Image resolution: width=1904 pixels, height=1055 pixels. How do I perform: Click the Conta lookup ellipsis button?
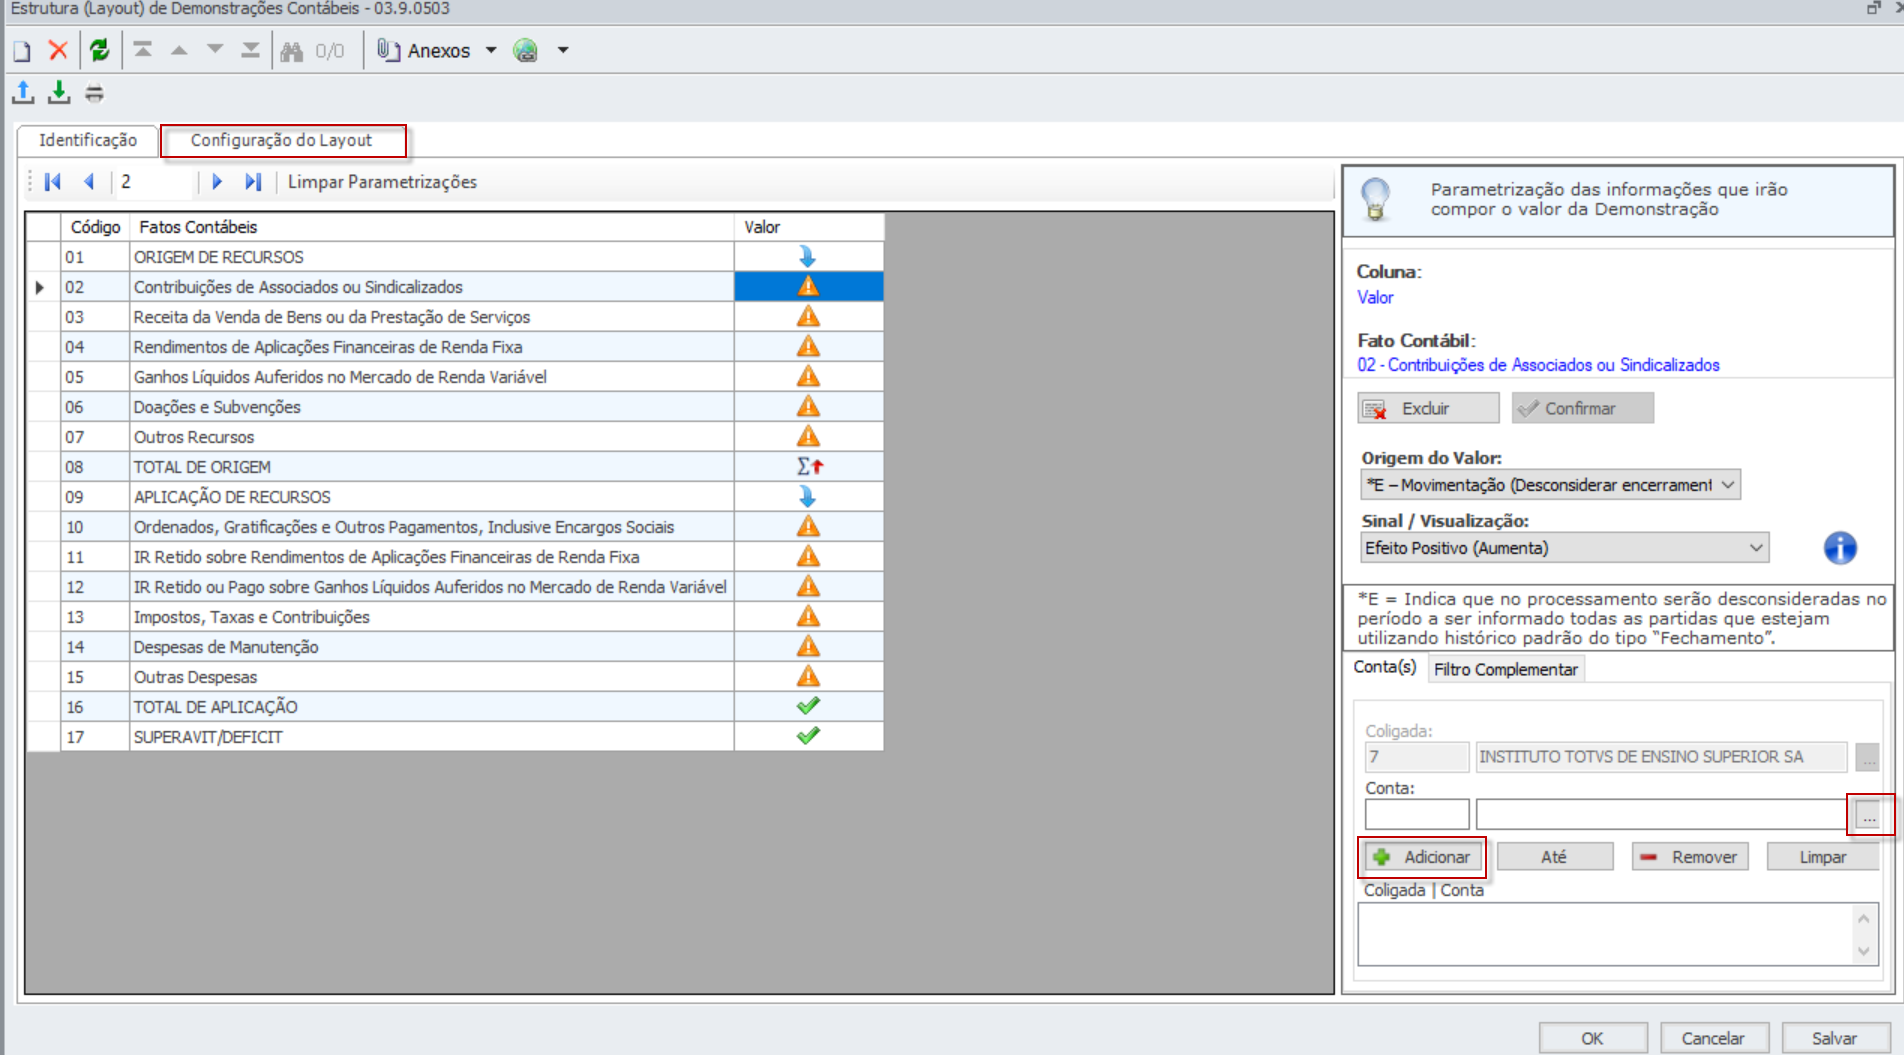tap(1869, 816)
